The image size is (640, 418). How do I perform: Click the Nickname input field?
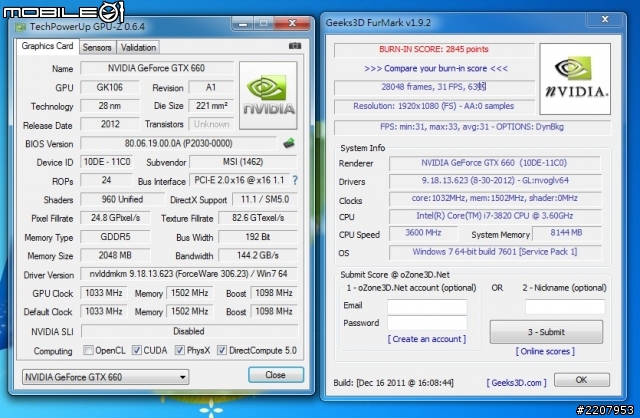click(x=565, y=307)
